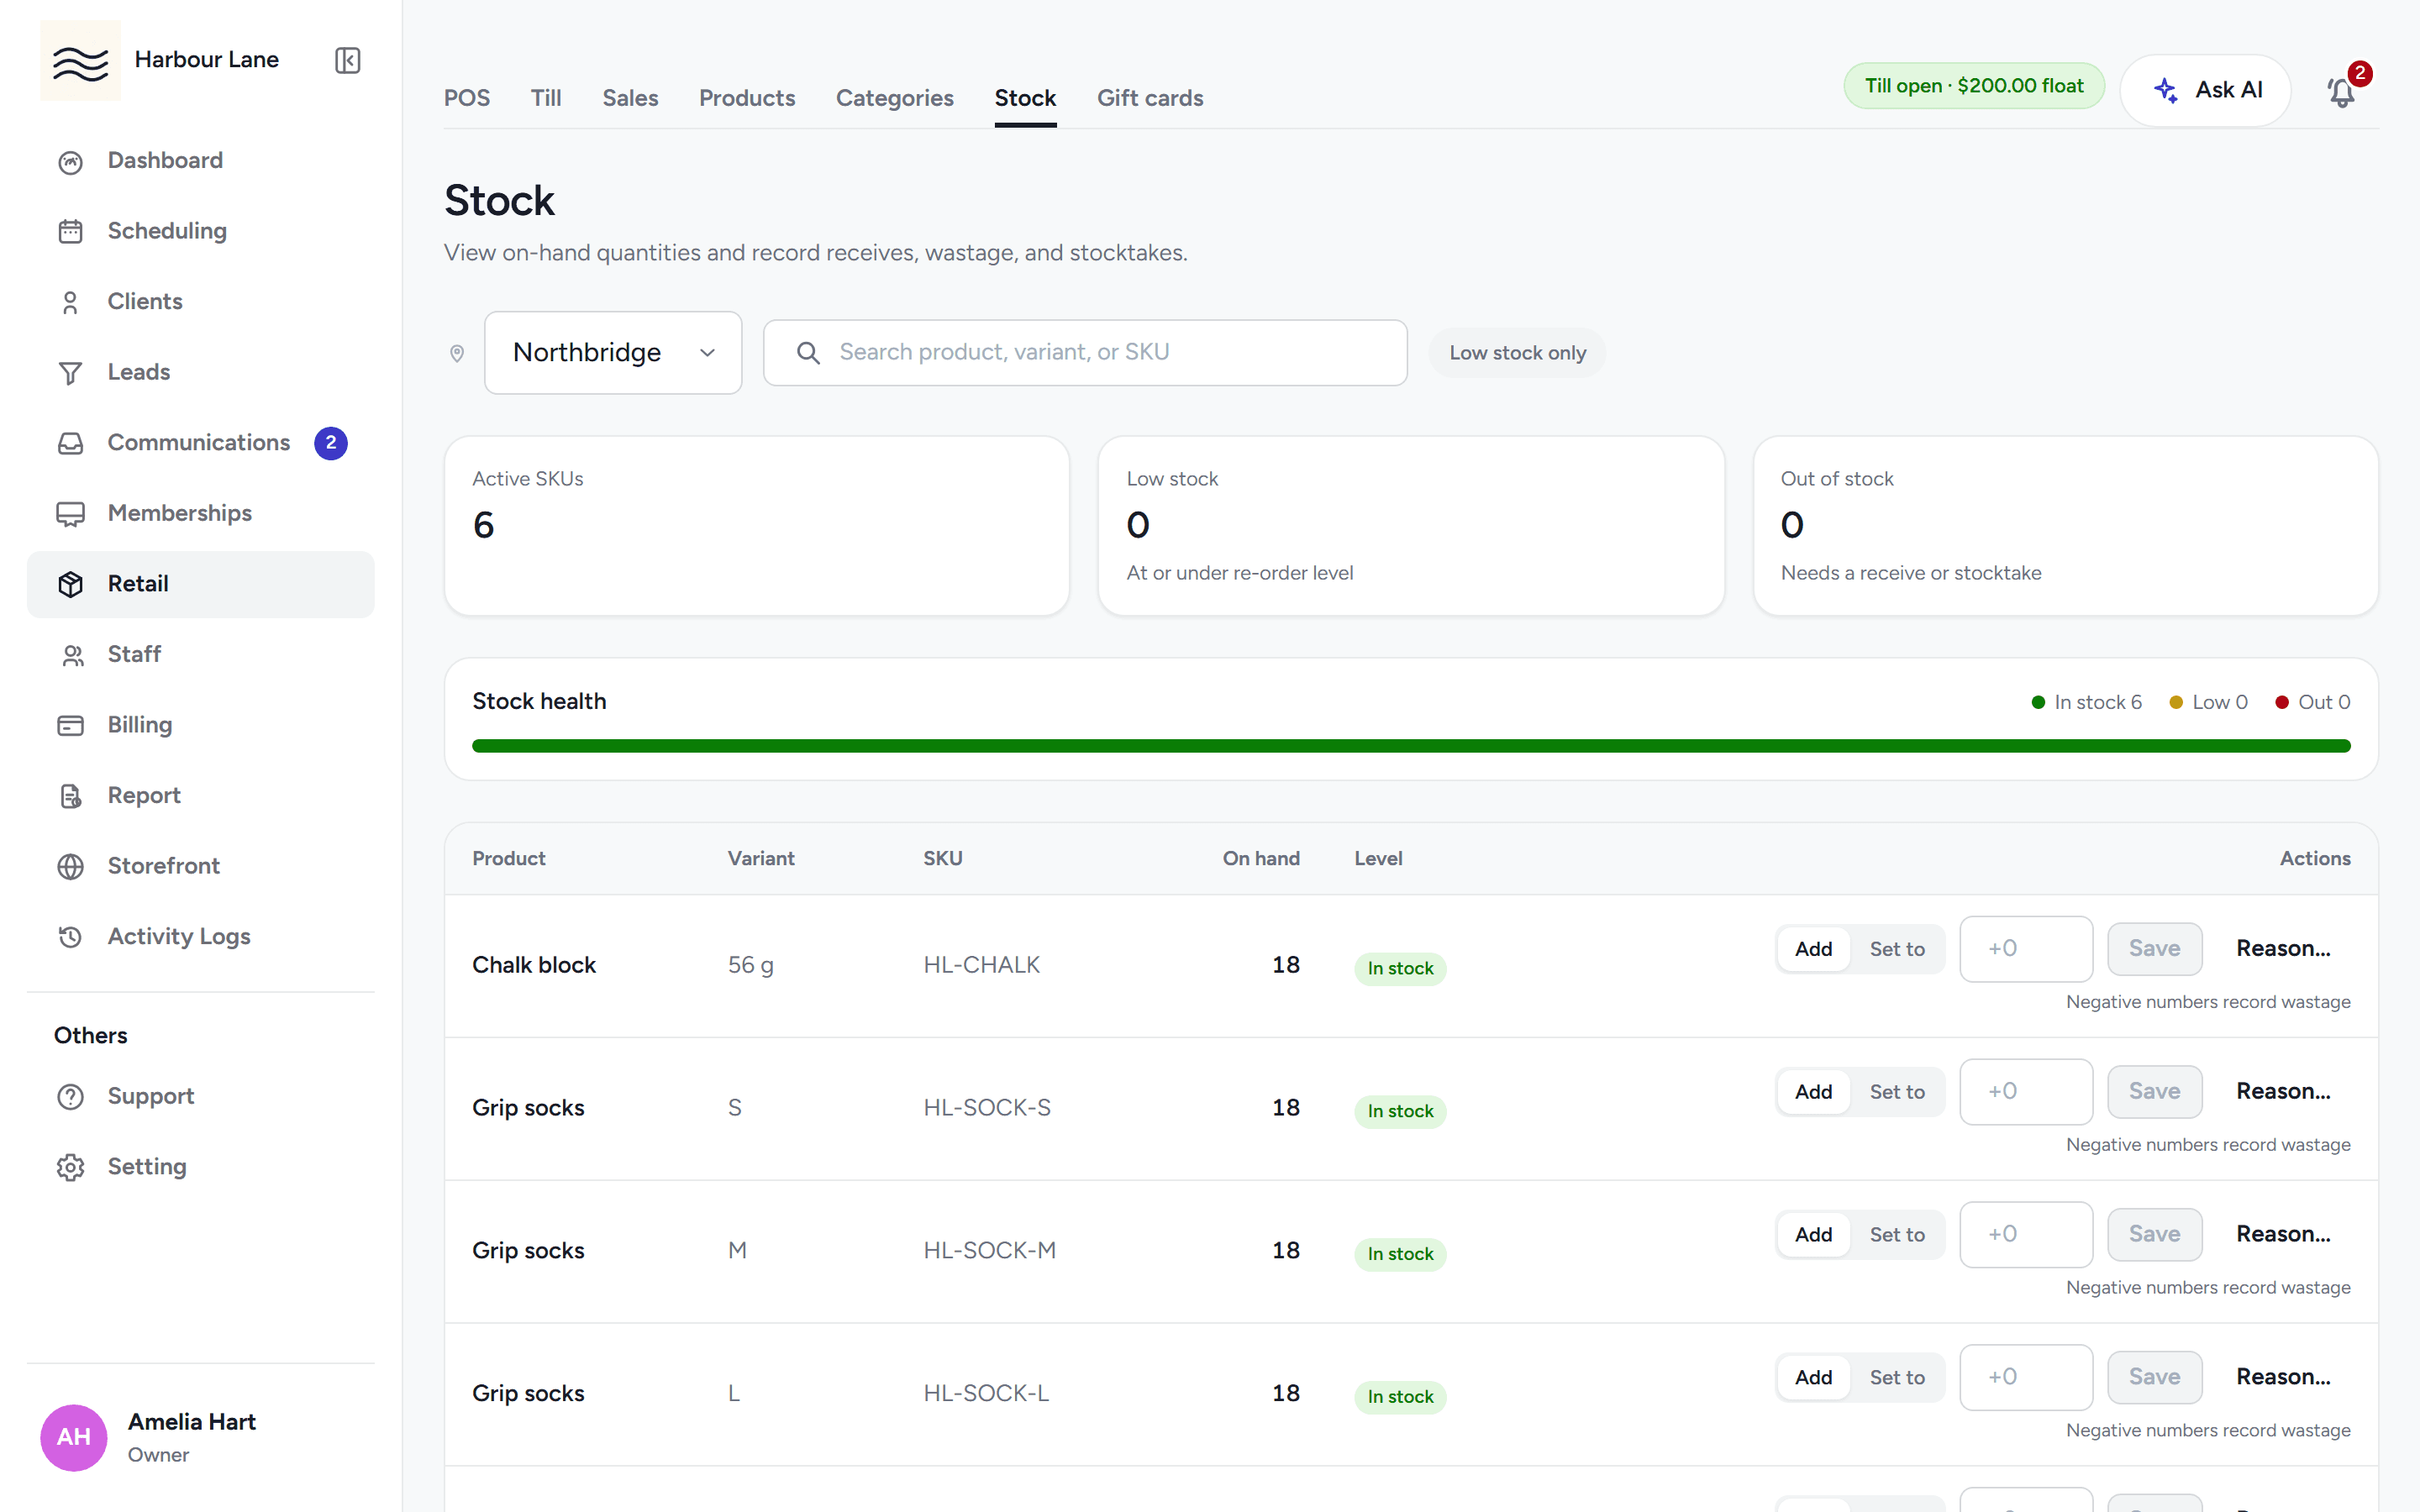Click the Out of stock summary card

2065,526
